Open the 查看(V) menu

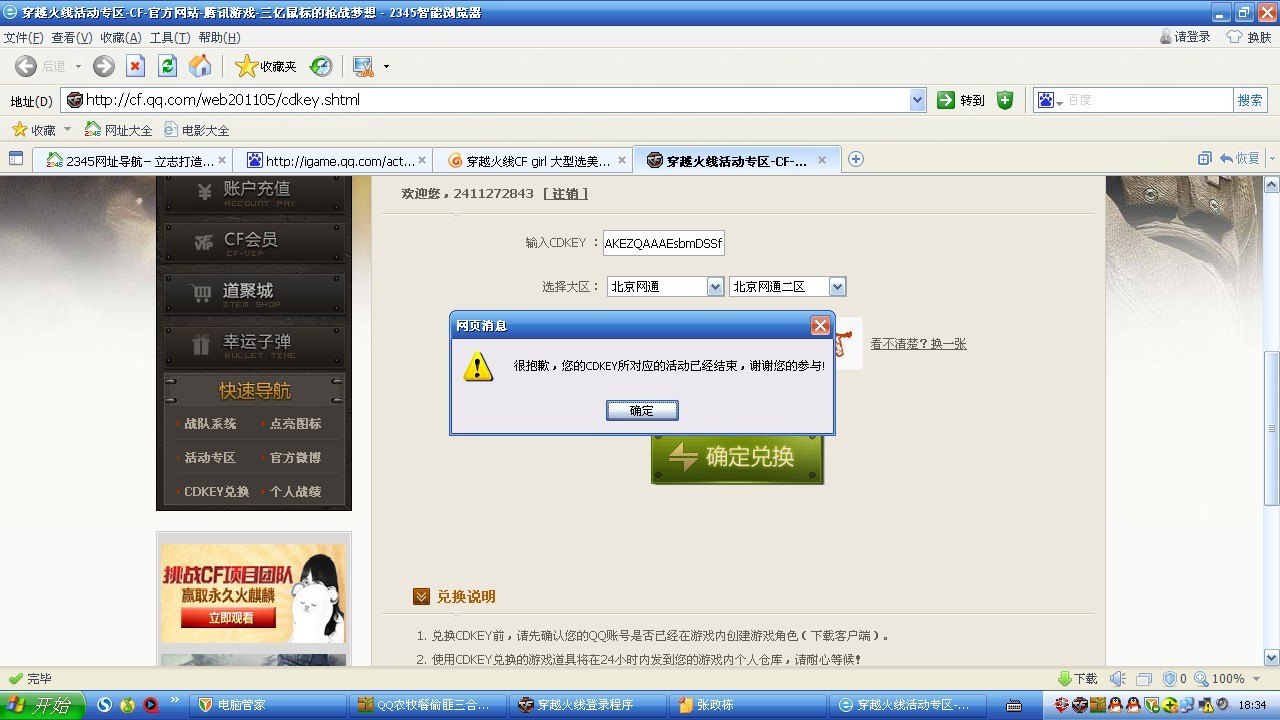[72, 38]
